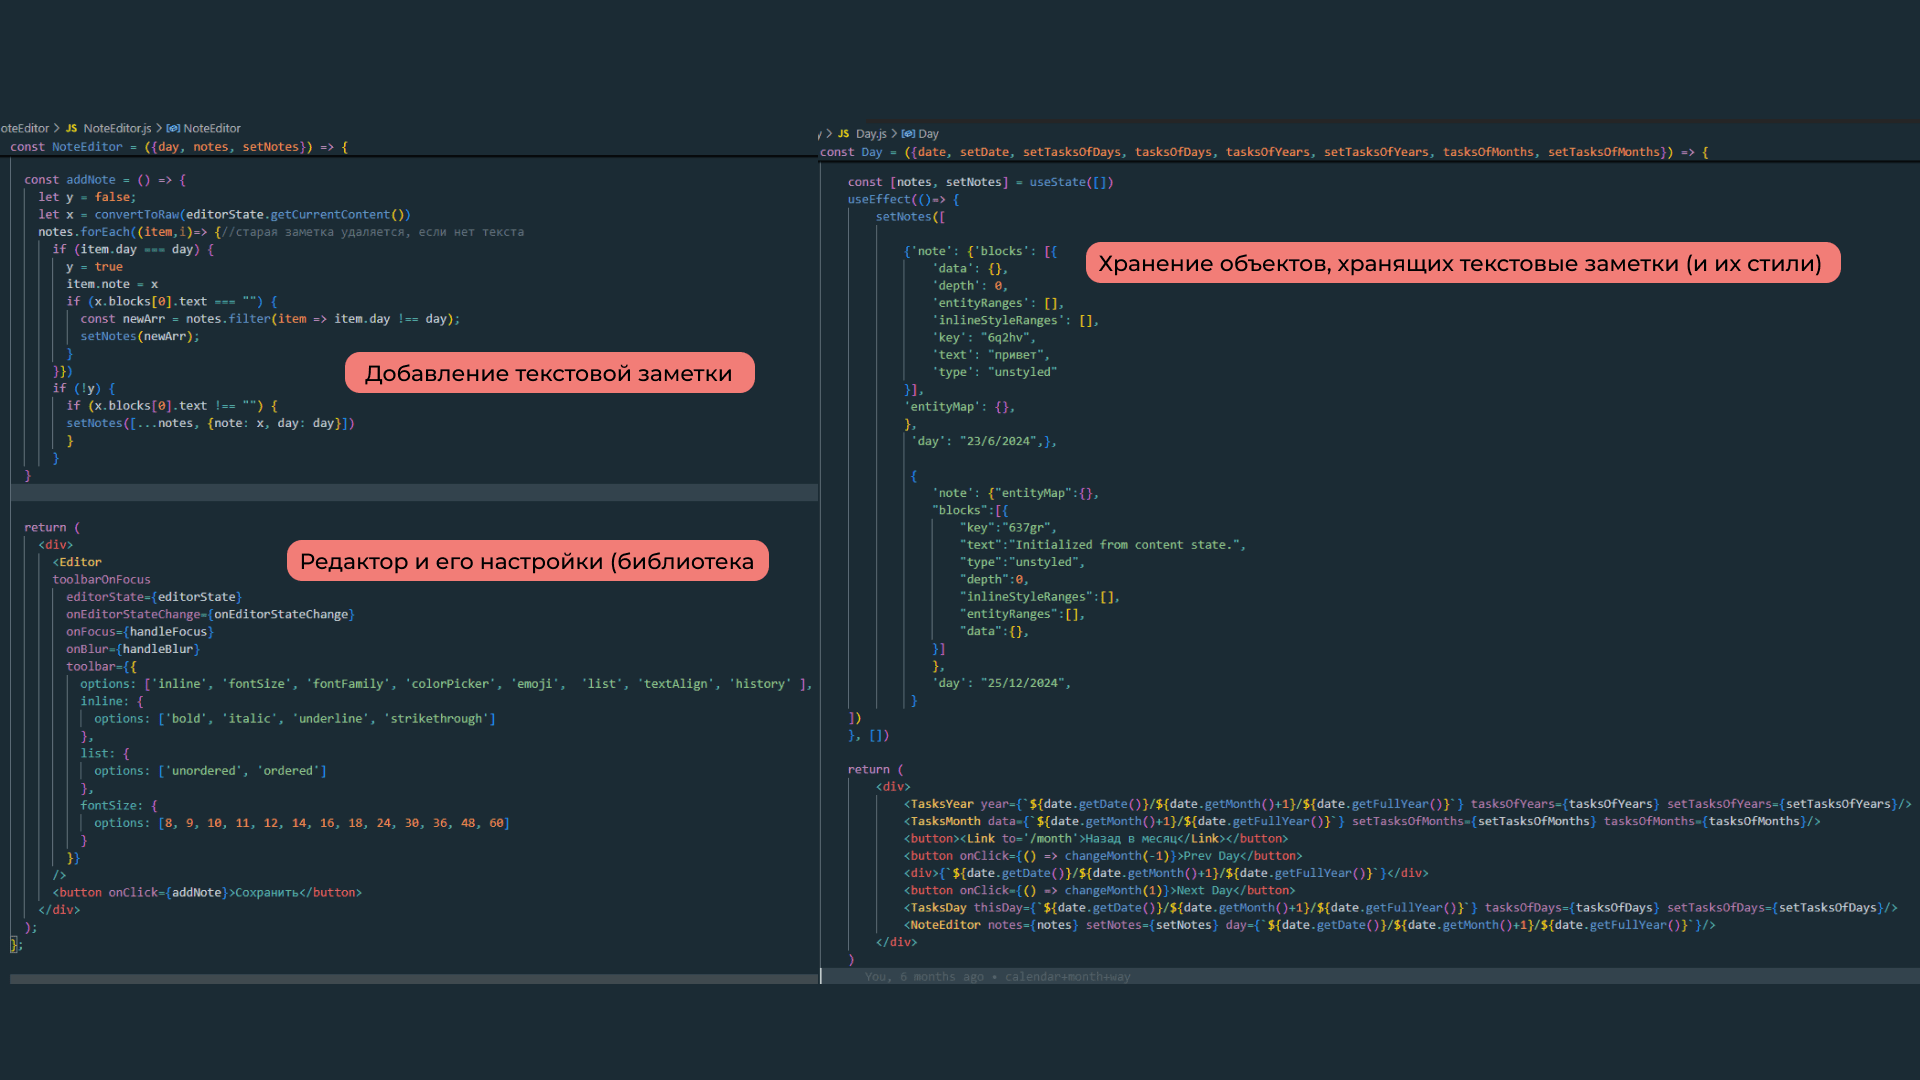Screen dimensions: 1920x1080
Task: Click the JS file icon before Day.js
Action: 844,134
